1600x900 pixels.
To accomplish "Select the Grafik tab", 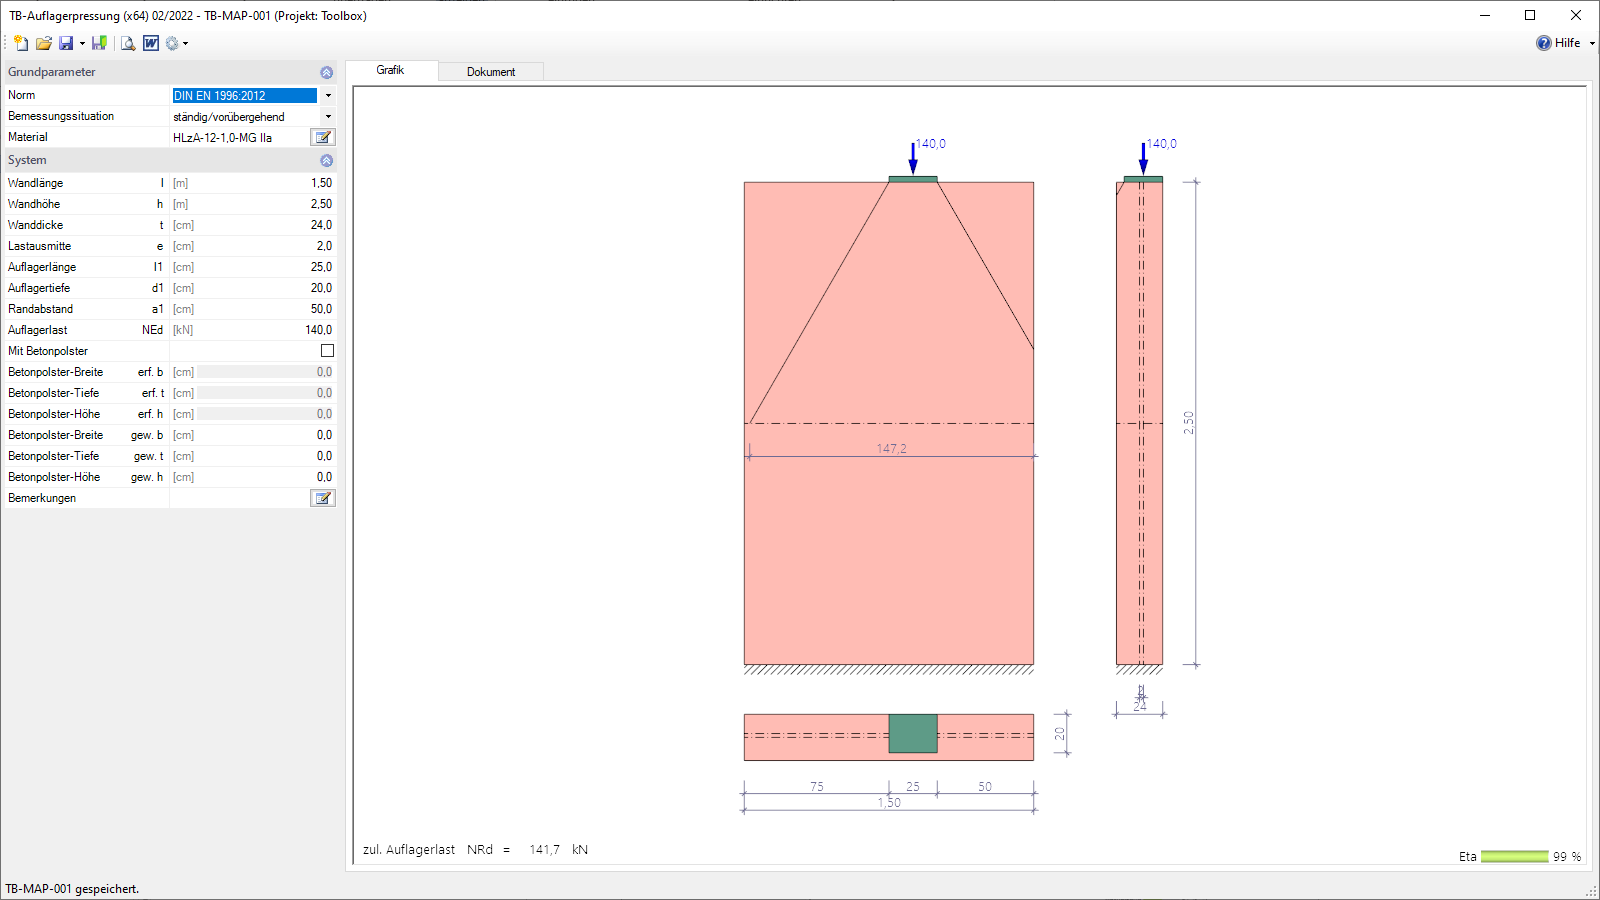I will click(390, 70).
